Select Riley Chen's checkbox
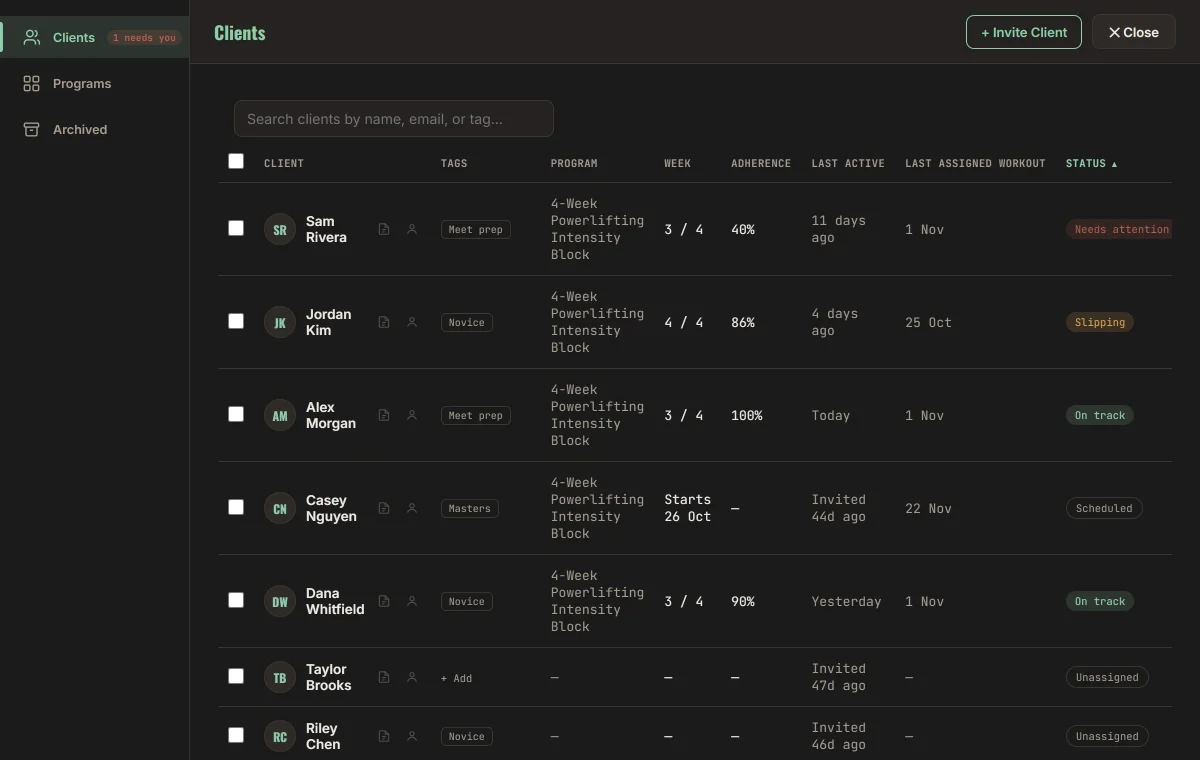Image resolution: width=1200 pixels, height=760 pixels. click(236, 735)
